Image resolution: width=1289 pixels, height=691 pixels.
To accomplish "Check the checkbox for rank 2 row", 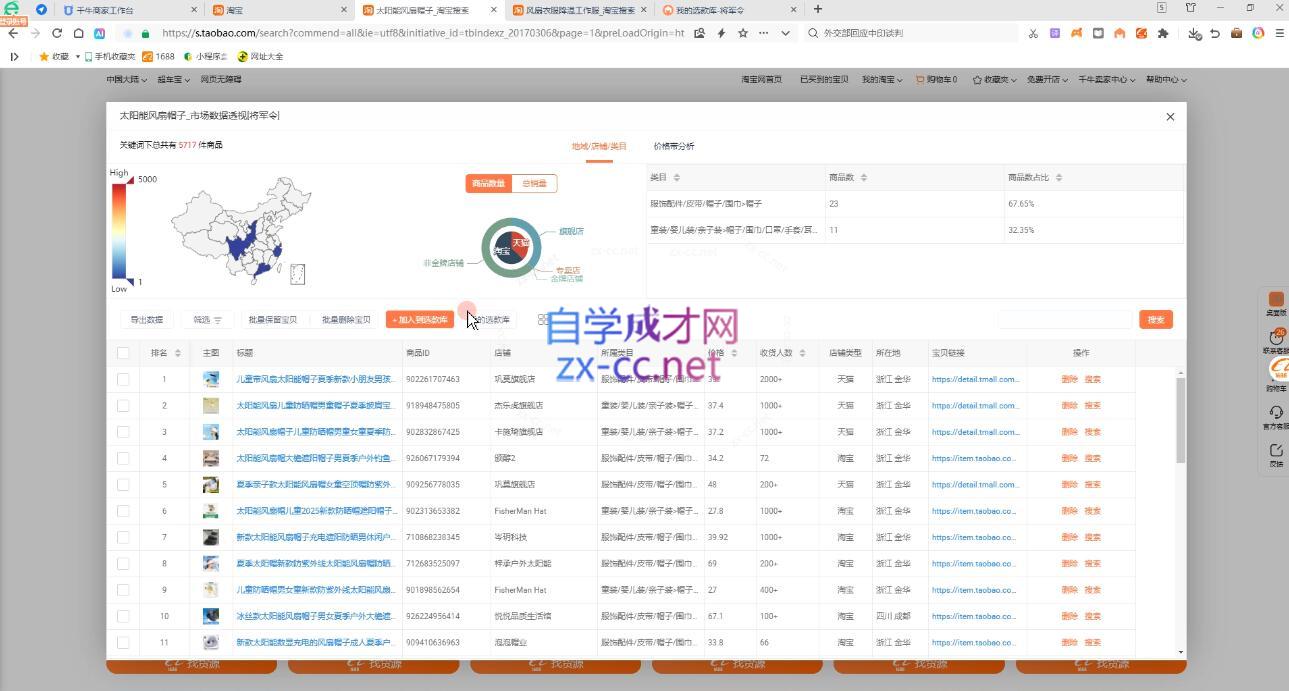I will [x=123, y=406].
